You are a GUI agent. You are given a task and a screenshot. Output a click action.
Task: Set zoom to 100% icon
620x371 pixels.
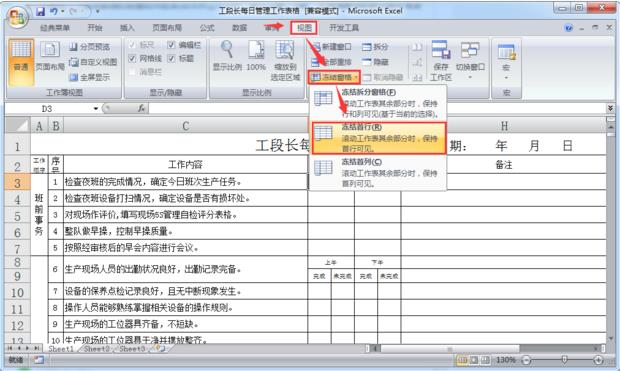click(256, 56)
